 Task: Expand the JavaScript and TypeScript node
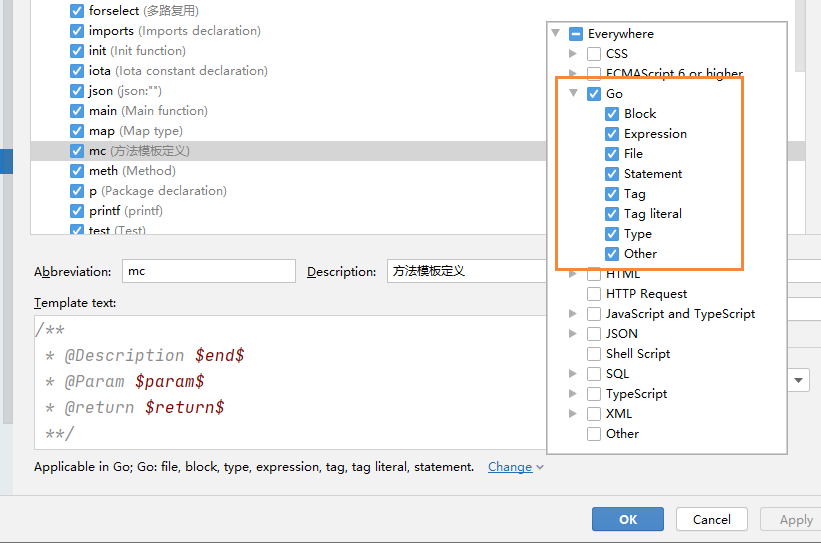pos(573,314)
